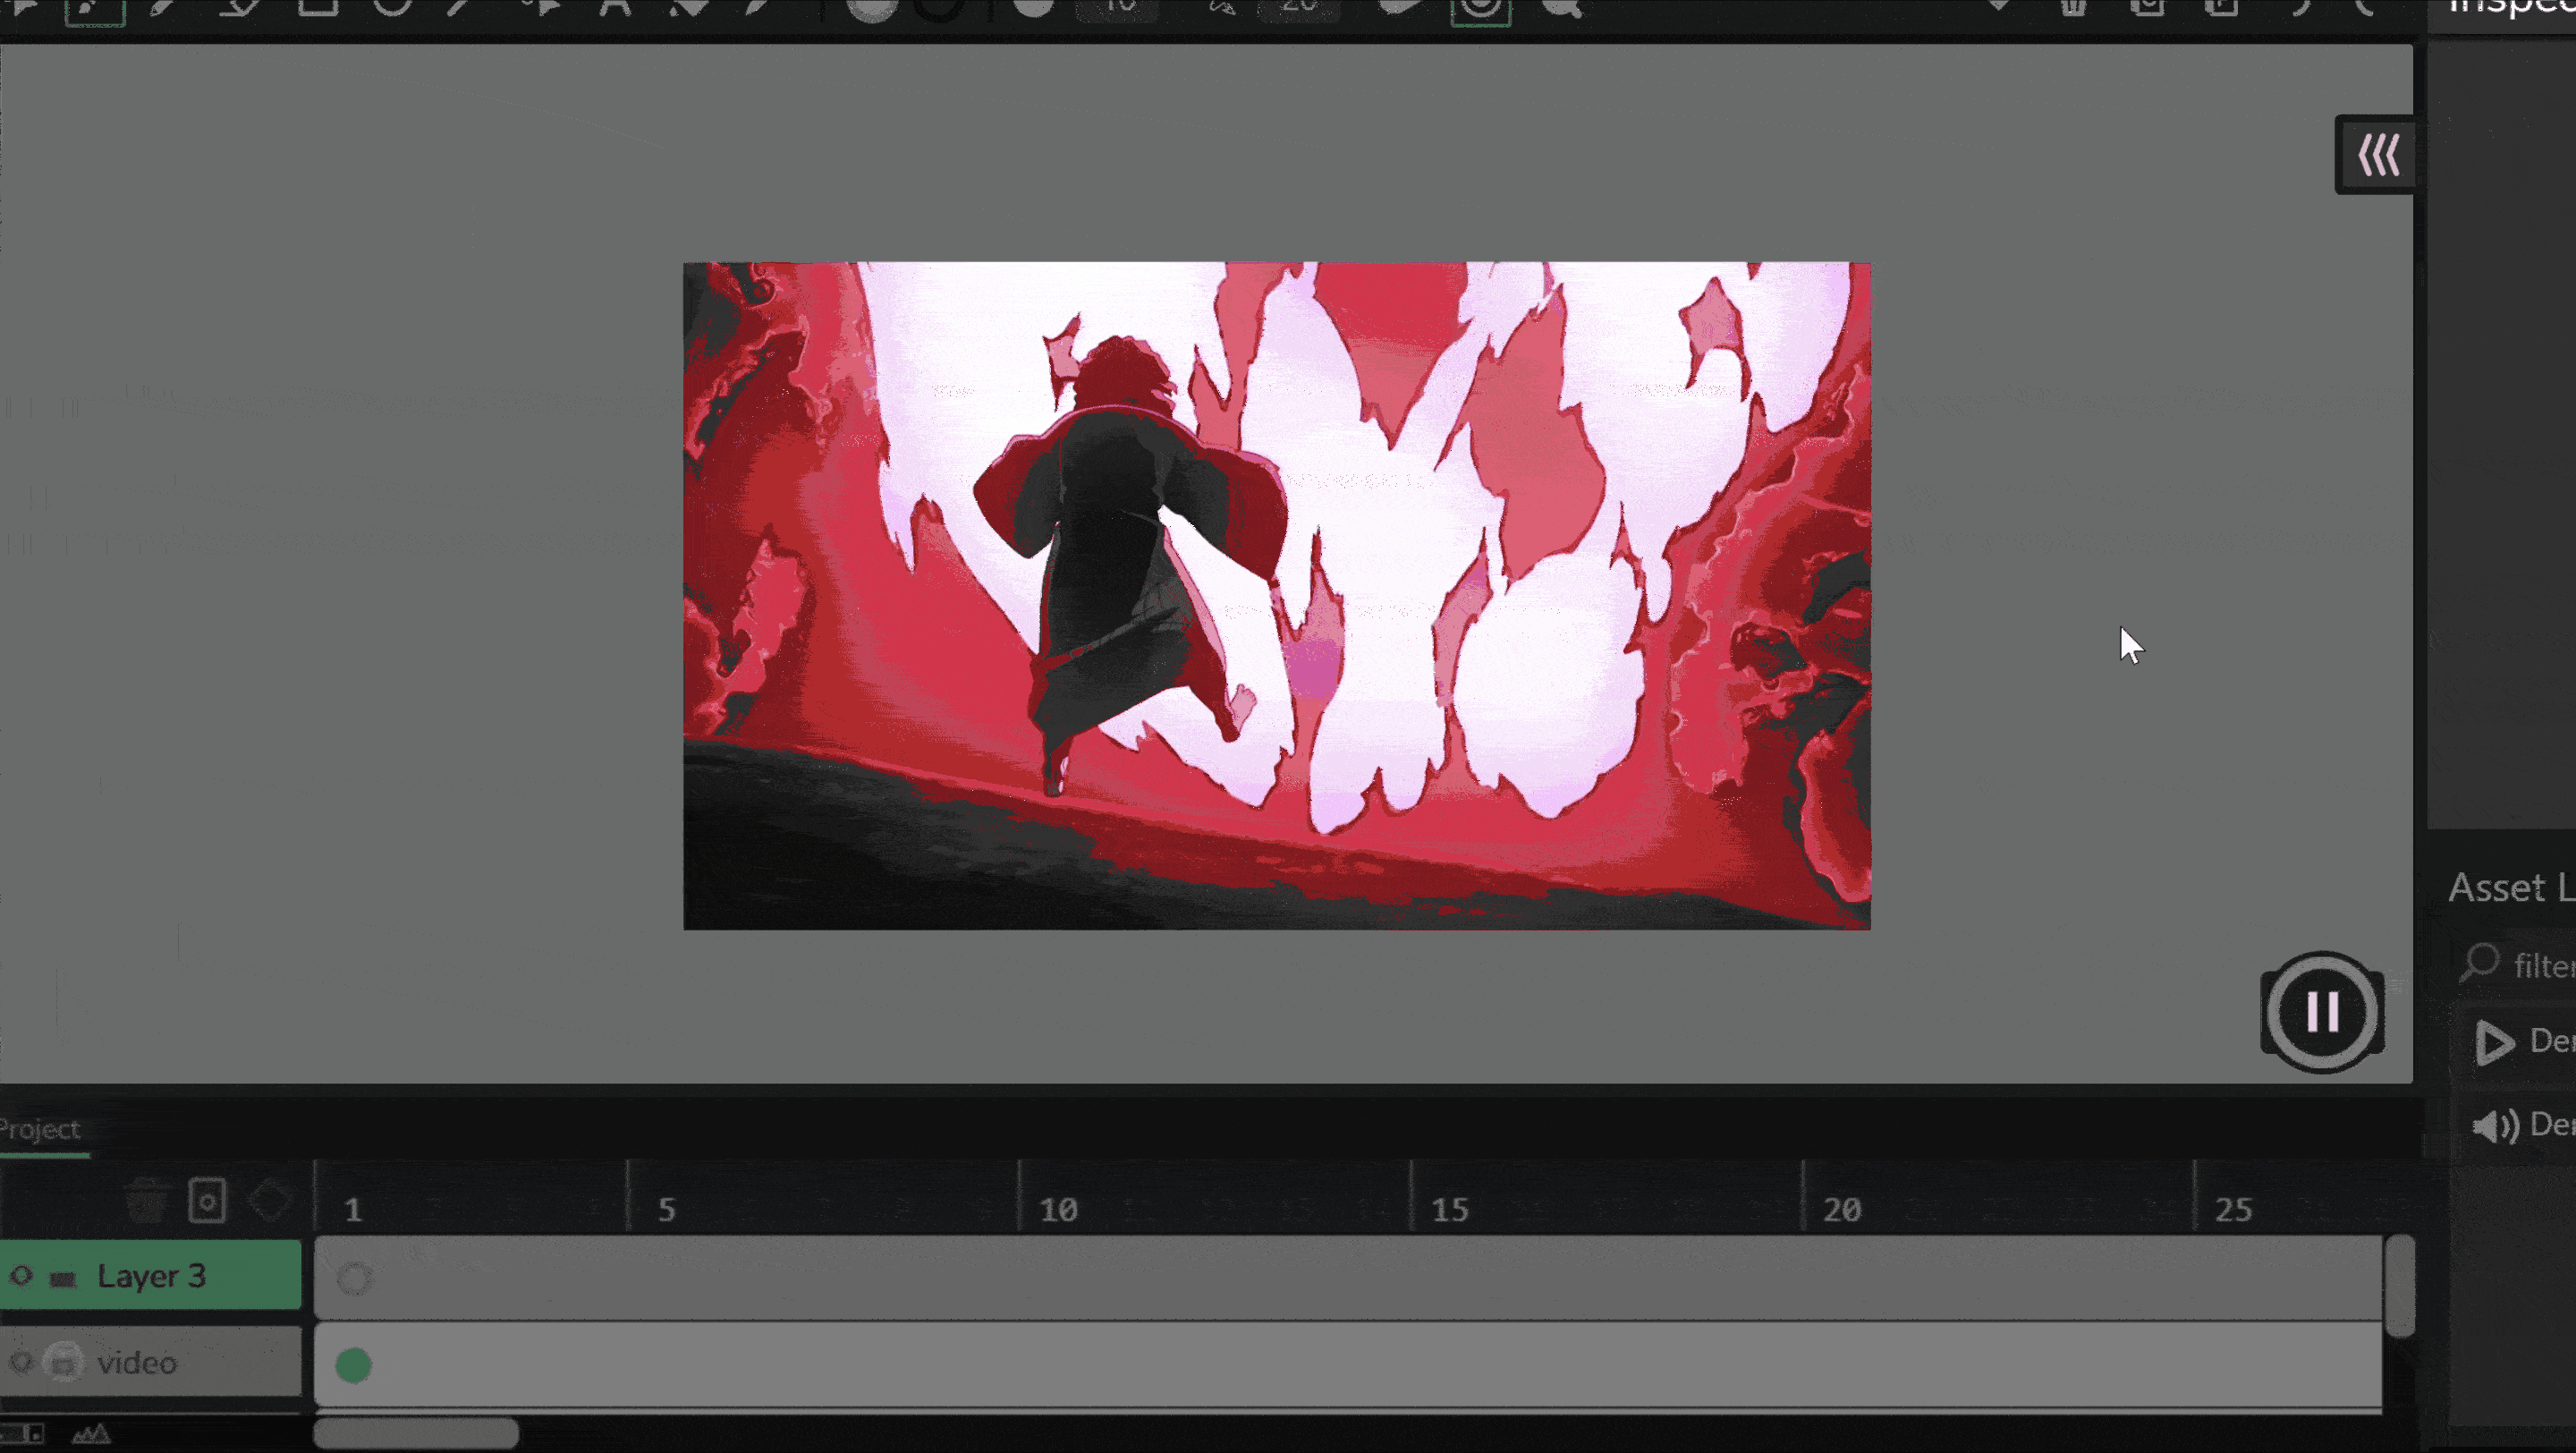Jump to frame 25 on the timeline ruler
Image resolution: width=2576 pixels, height=1453 pixels.
point(2234,1210)
